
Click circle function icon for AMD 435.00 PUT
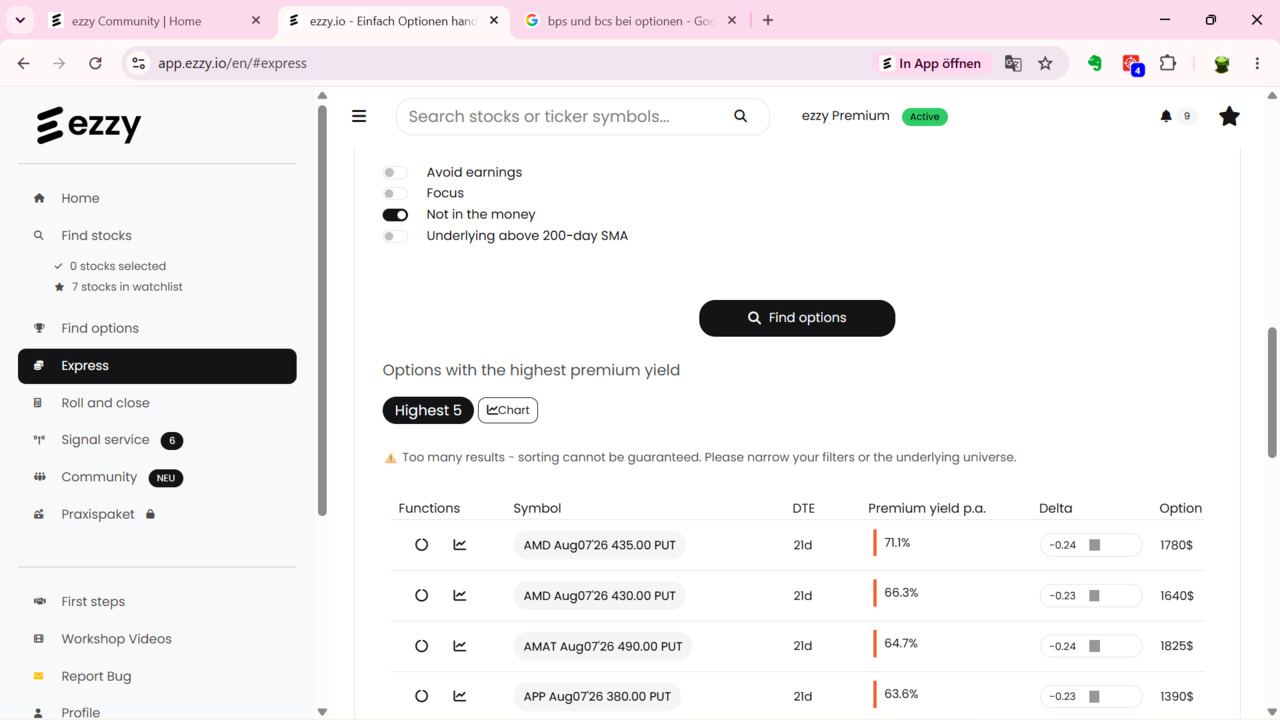pos(421,545)
